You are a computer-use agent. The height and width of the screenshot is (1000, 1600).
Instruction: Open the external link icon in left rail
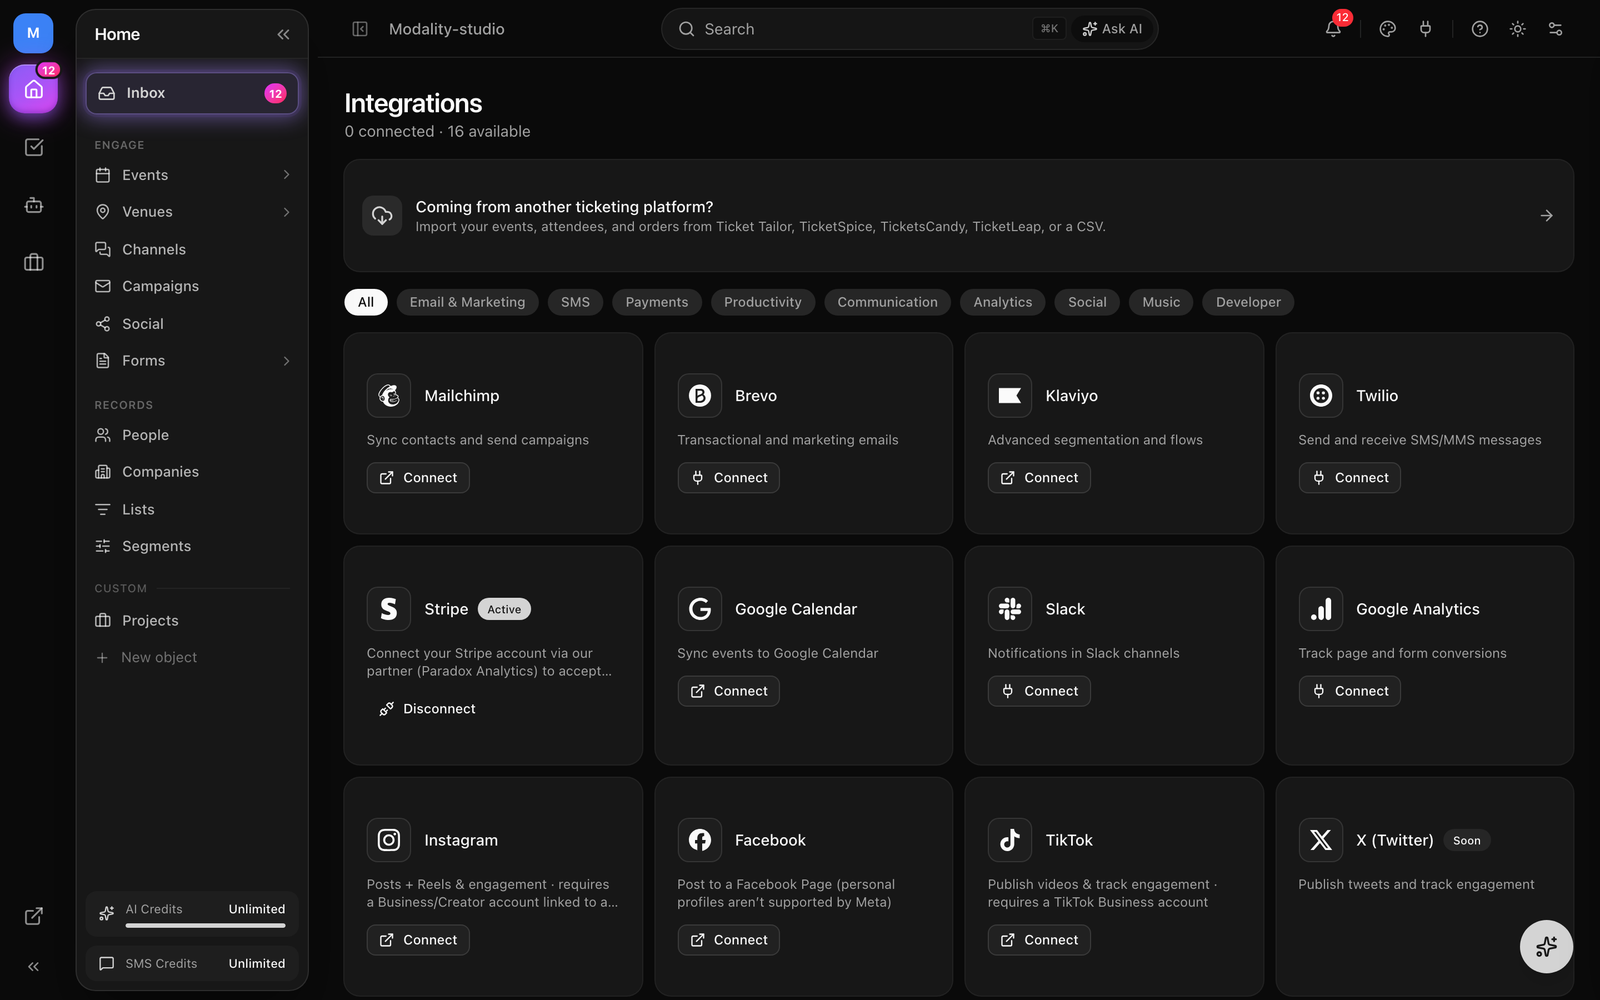click(34, 916)
